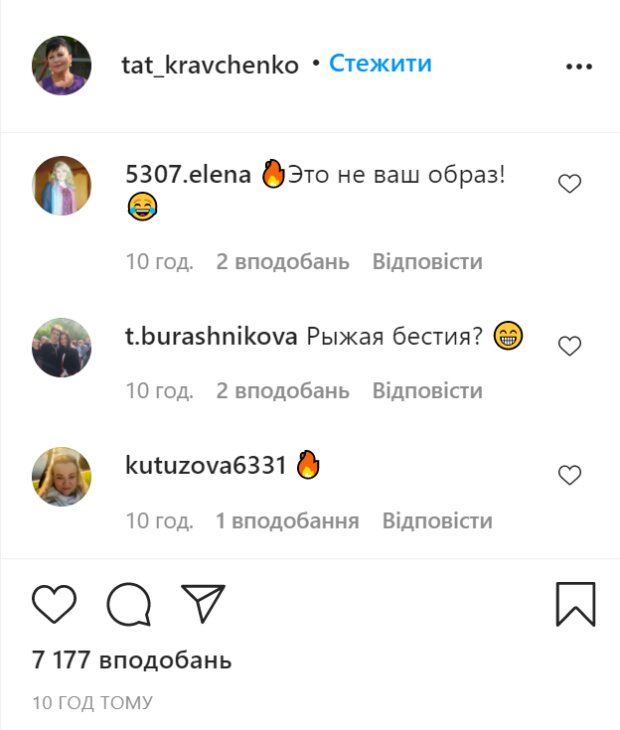This screenshot has height=730, width=620.
Task: Reply to the kutuzova6331 comment
Action: (437, 520)
